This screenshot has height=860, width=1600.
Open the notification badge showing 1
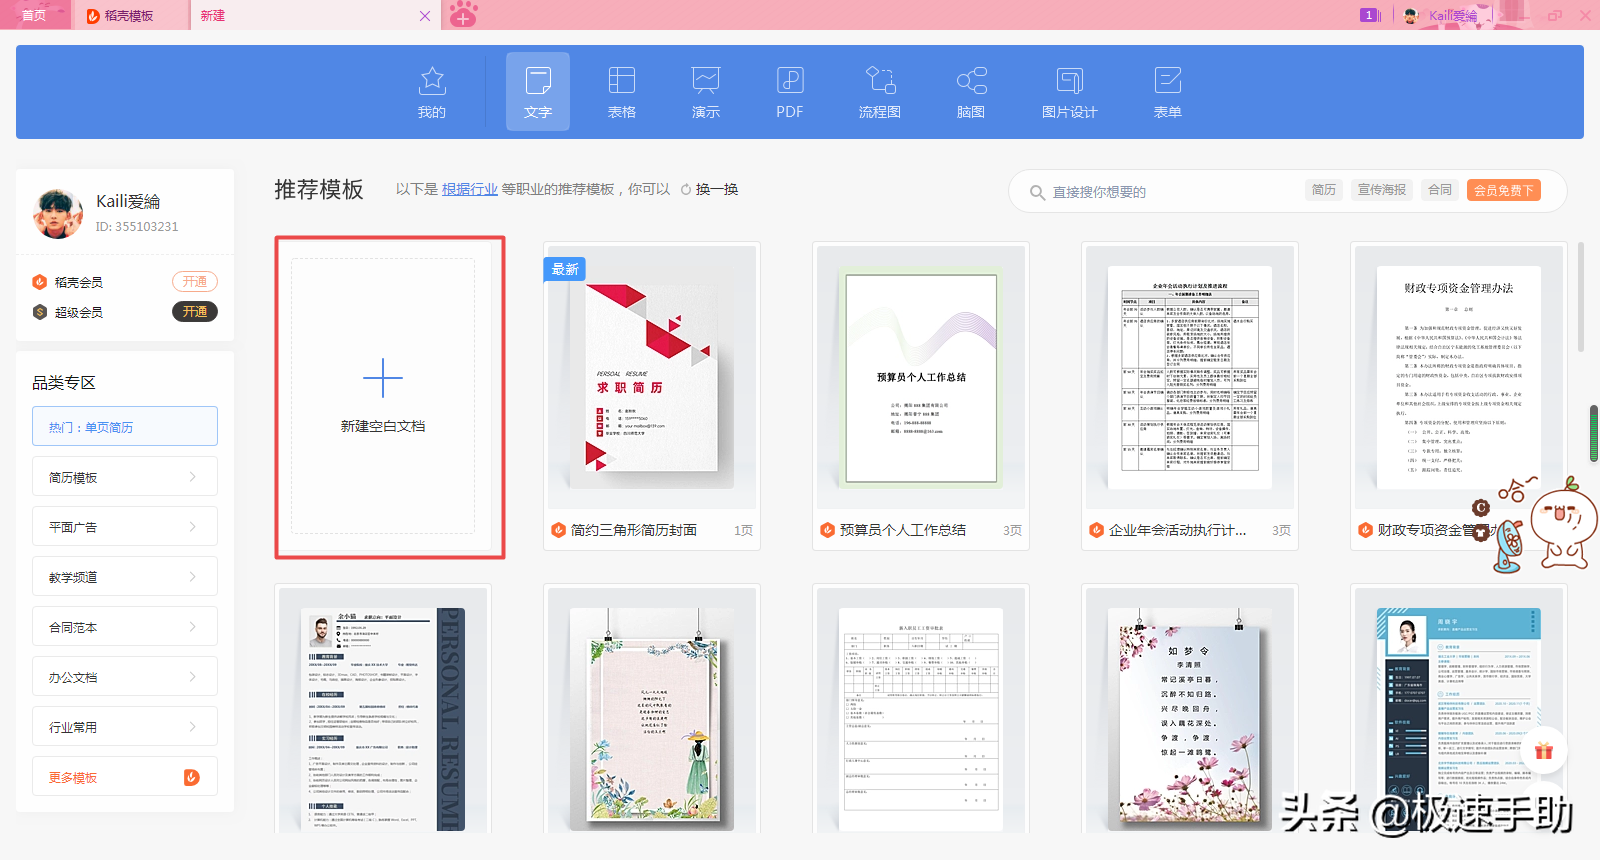(1369, 15)
